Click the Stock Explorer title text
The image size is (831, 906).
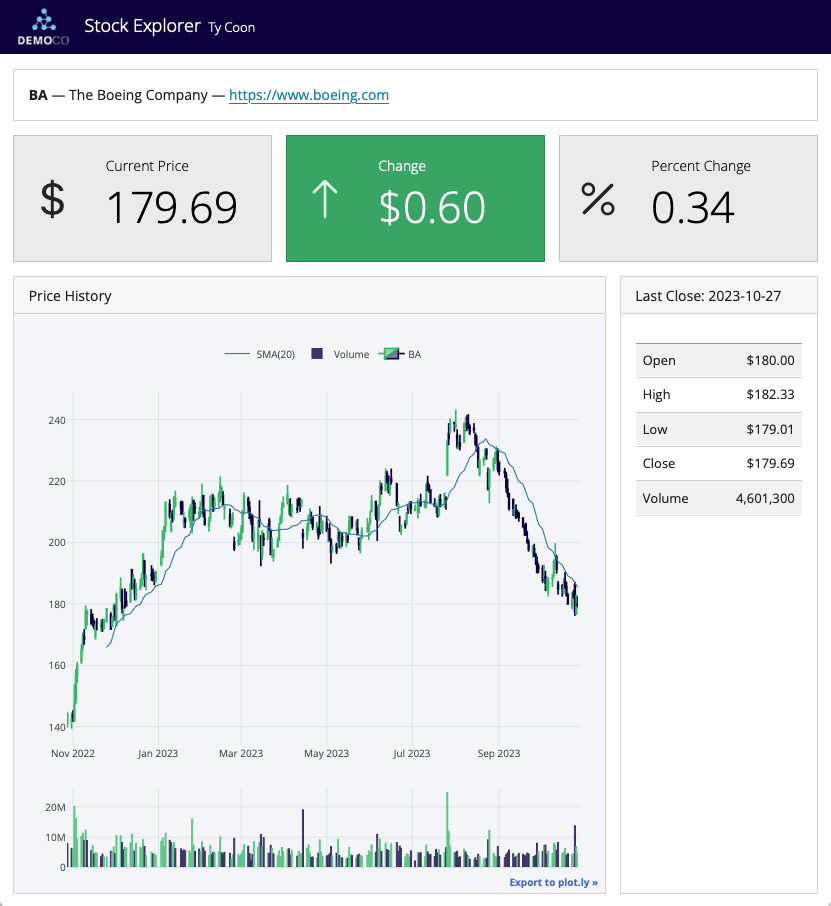[x=142, y=26]
